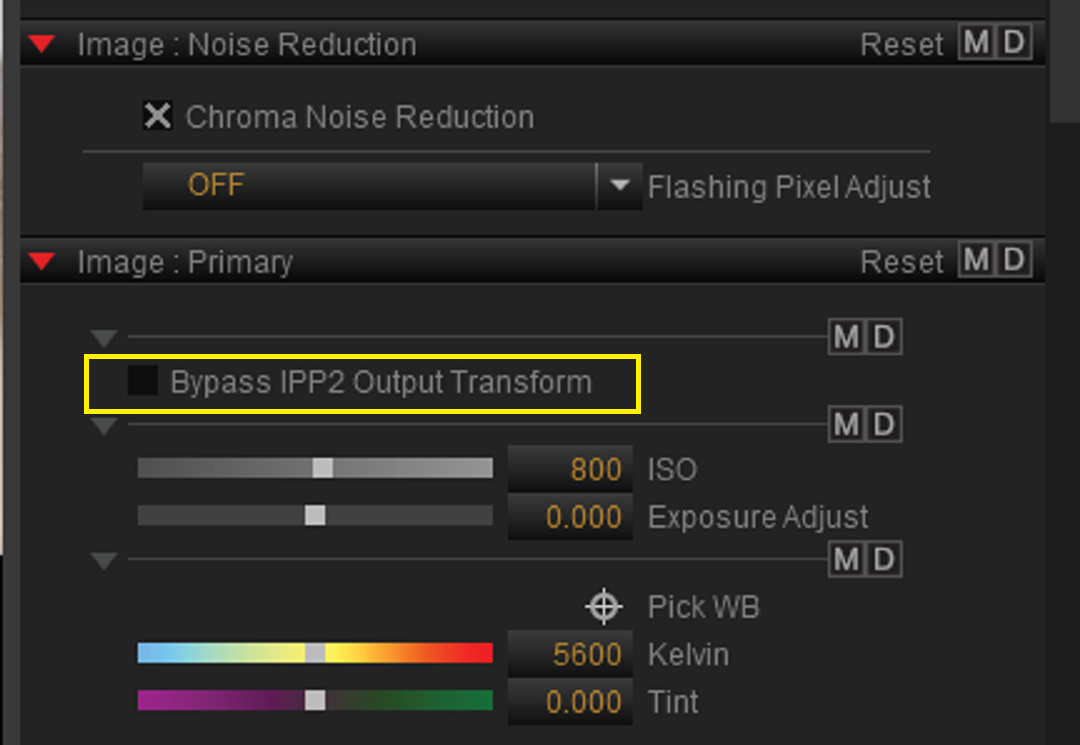
Task: Collapse the white balance subsection triangle
Action: (x=104, y=561)
